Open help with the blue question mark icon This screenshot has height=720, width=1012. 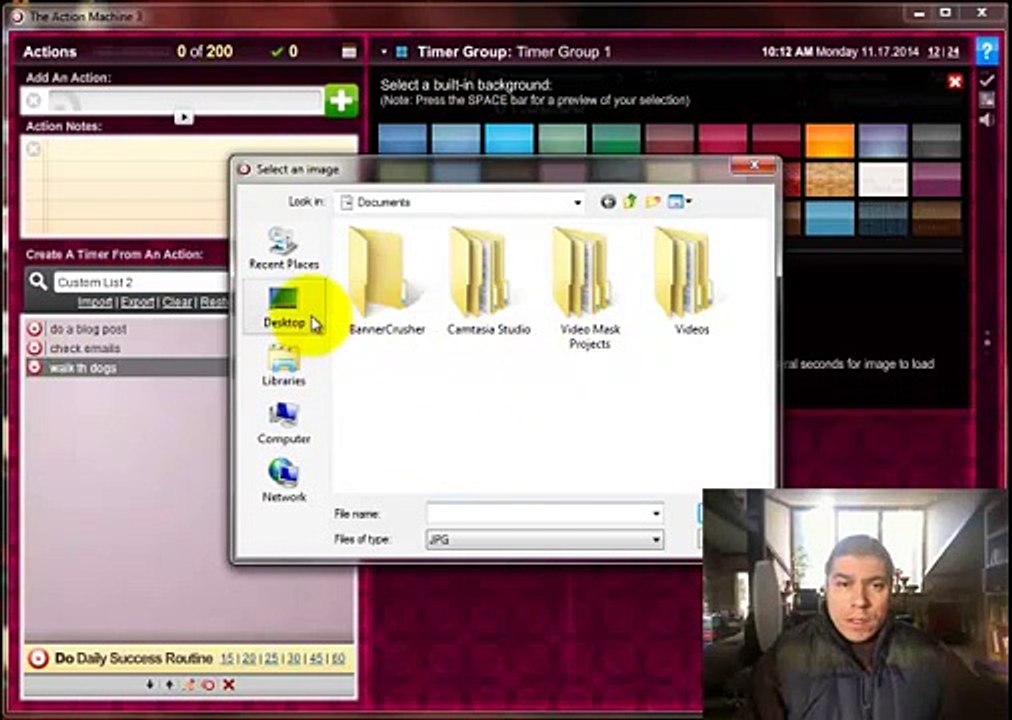pos(986,51)
